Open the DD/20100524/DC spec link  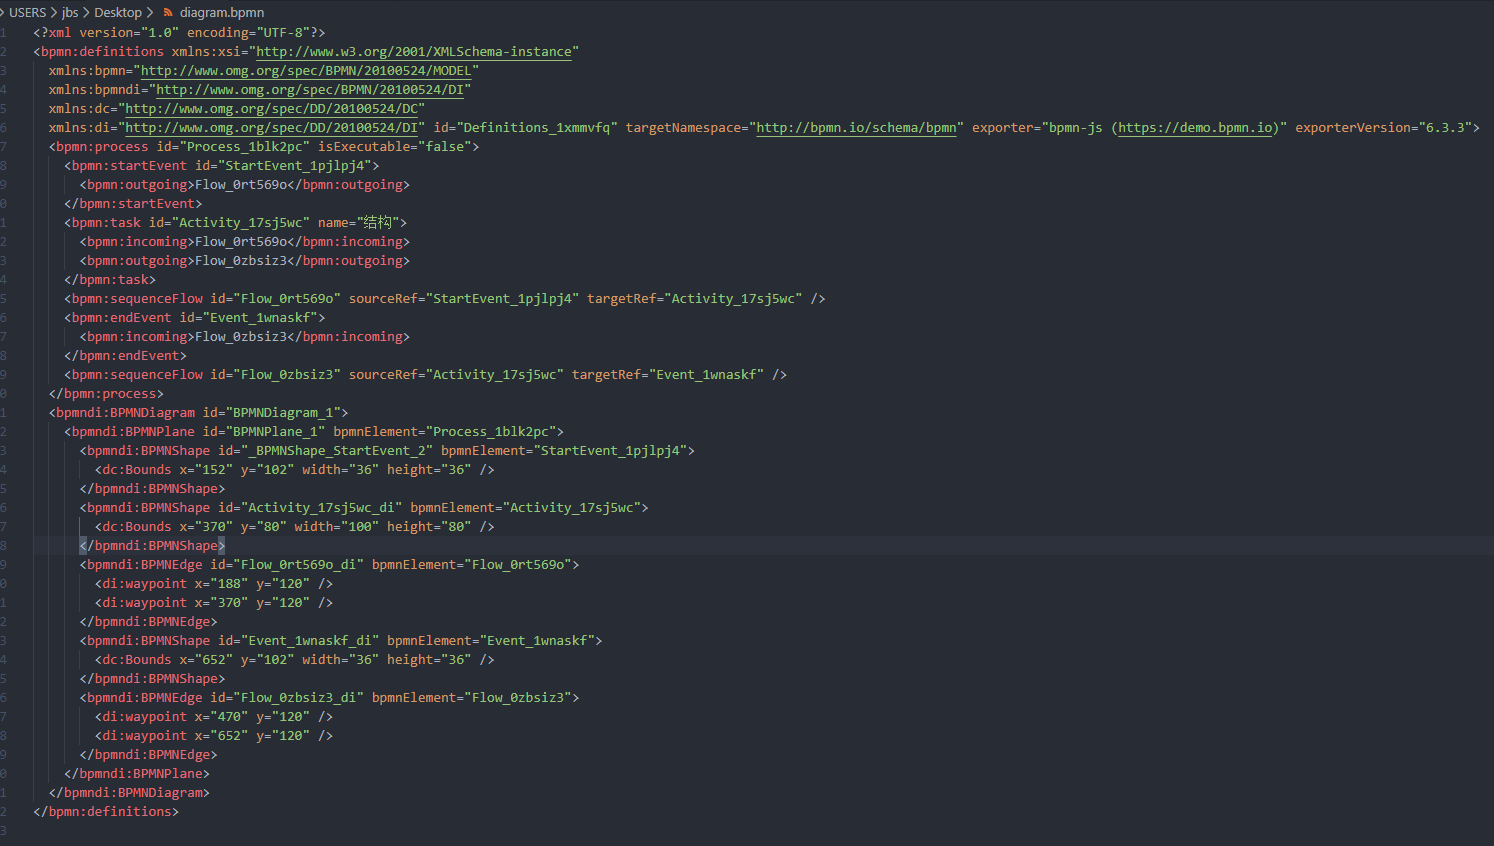coord(271,109)
